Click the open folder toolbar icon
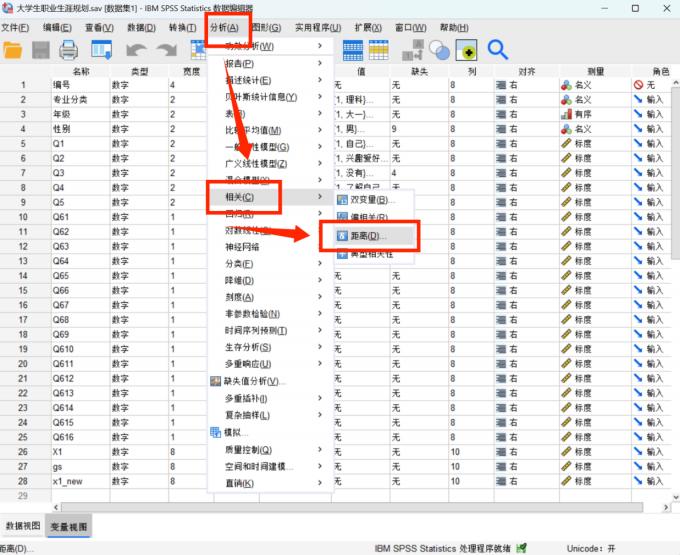This screenshot has height=555, width=680. (14, 49)
